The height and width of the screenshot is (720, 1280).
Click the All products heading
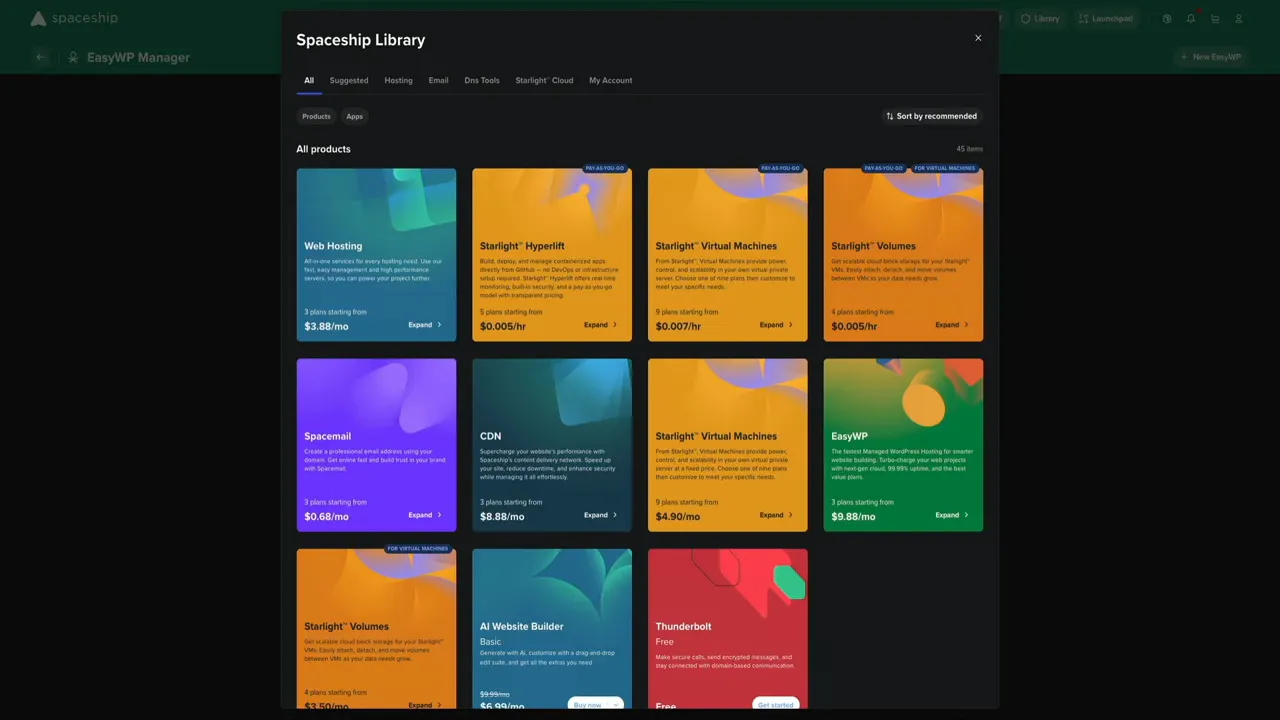(x=323, y=149)
